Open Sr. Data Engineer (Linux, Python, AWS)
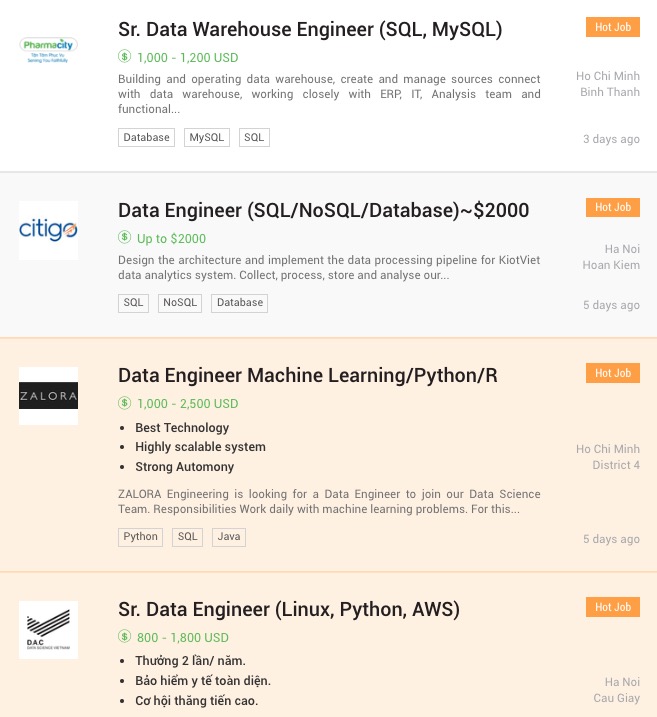The image size is (657, 717). pyautogui.click(x=288, y=609)
